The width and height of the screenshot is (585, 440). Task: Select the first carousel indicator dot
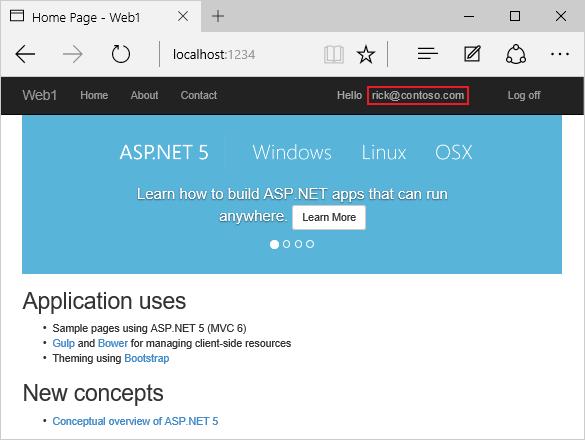click(274, 244)
